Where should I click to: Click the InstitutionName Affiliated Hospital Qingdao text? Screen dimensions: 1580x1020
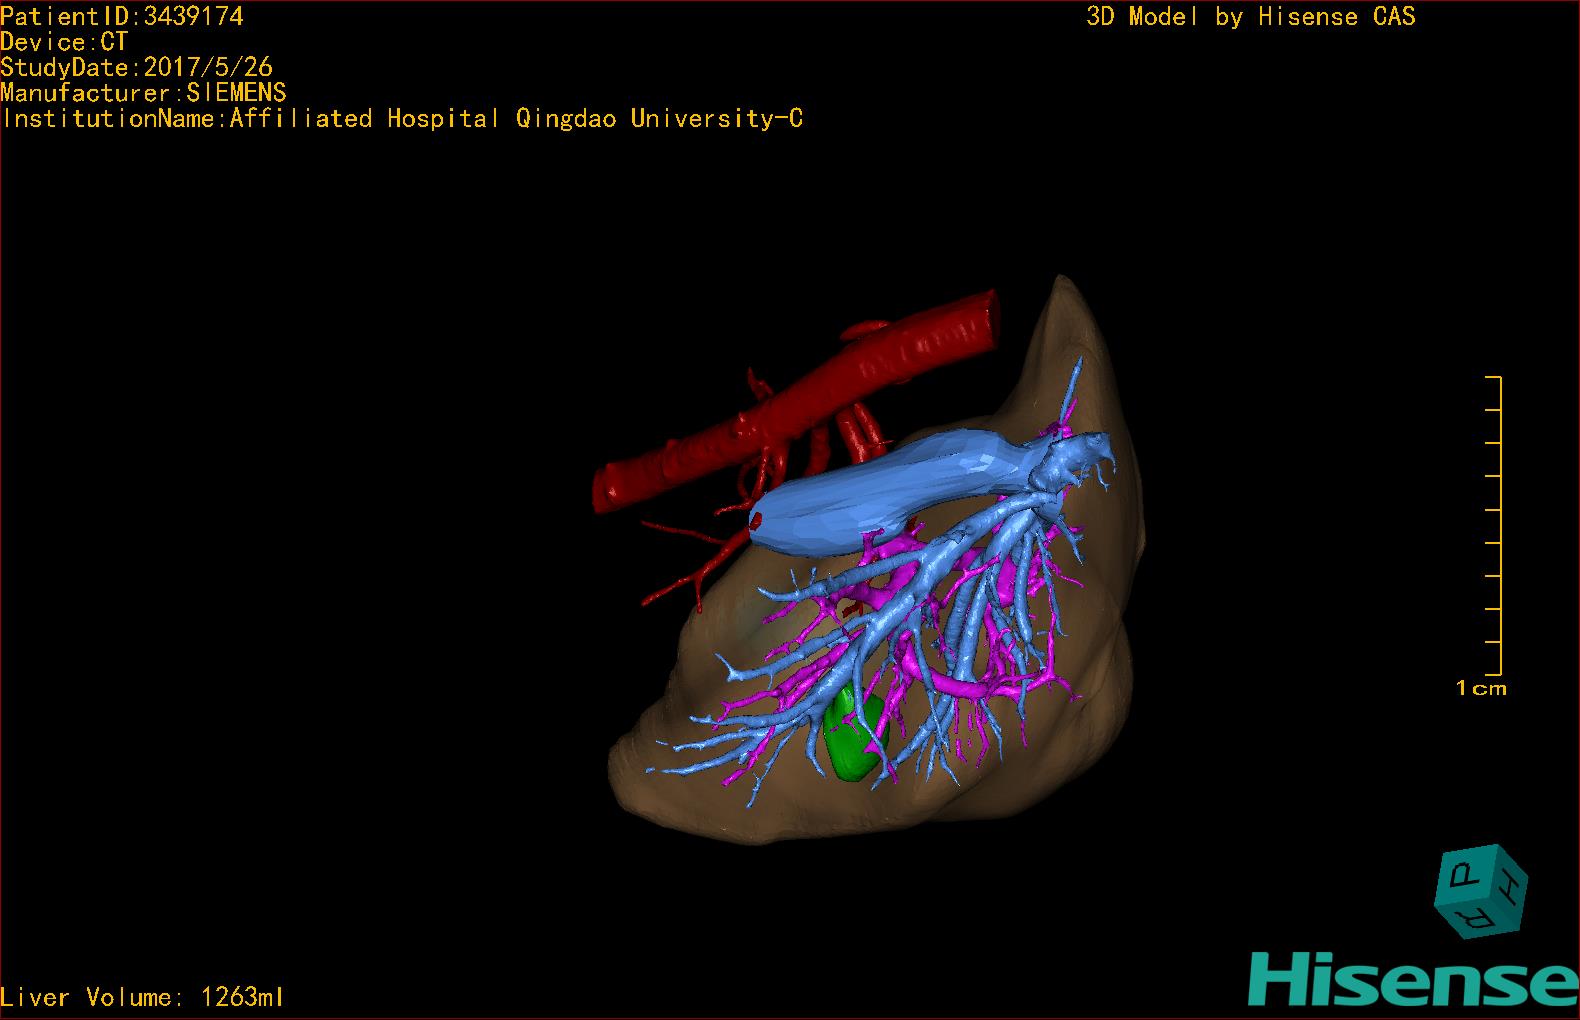(x=402, y=119)
